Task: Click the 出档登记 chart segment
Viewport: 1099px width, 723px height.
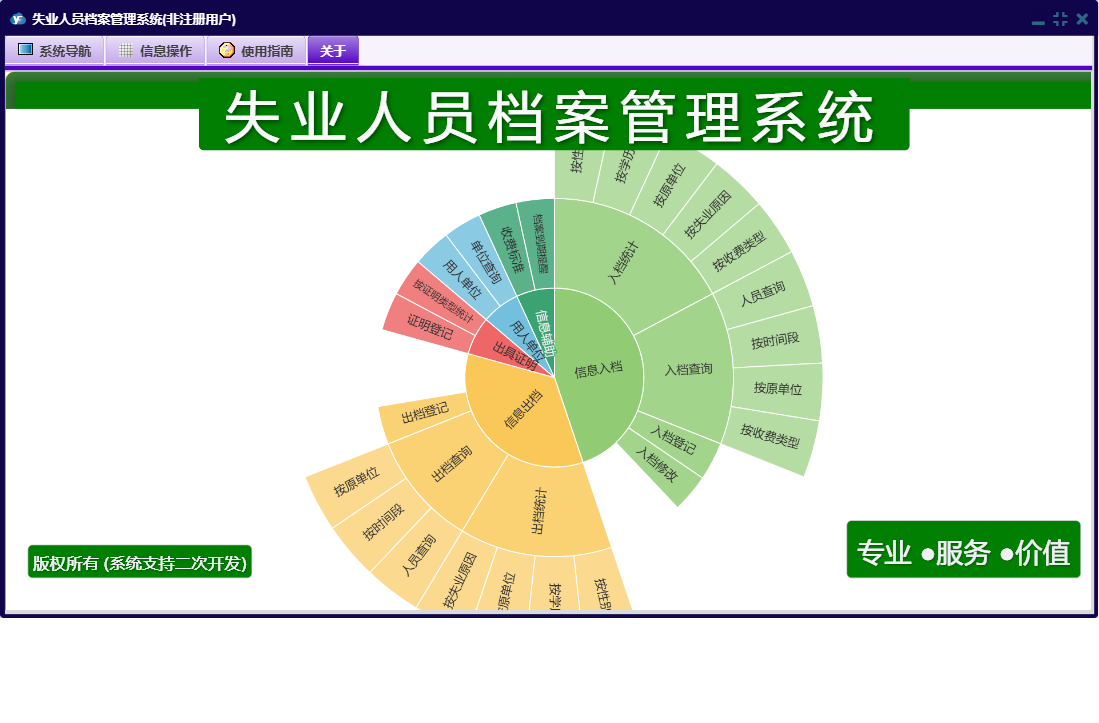Action: 424,414
